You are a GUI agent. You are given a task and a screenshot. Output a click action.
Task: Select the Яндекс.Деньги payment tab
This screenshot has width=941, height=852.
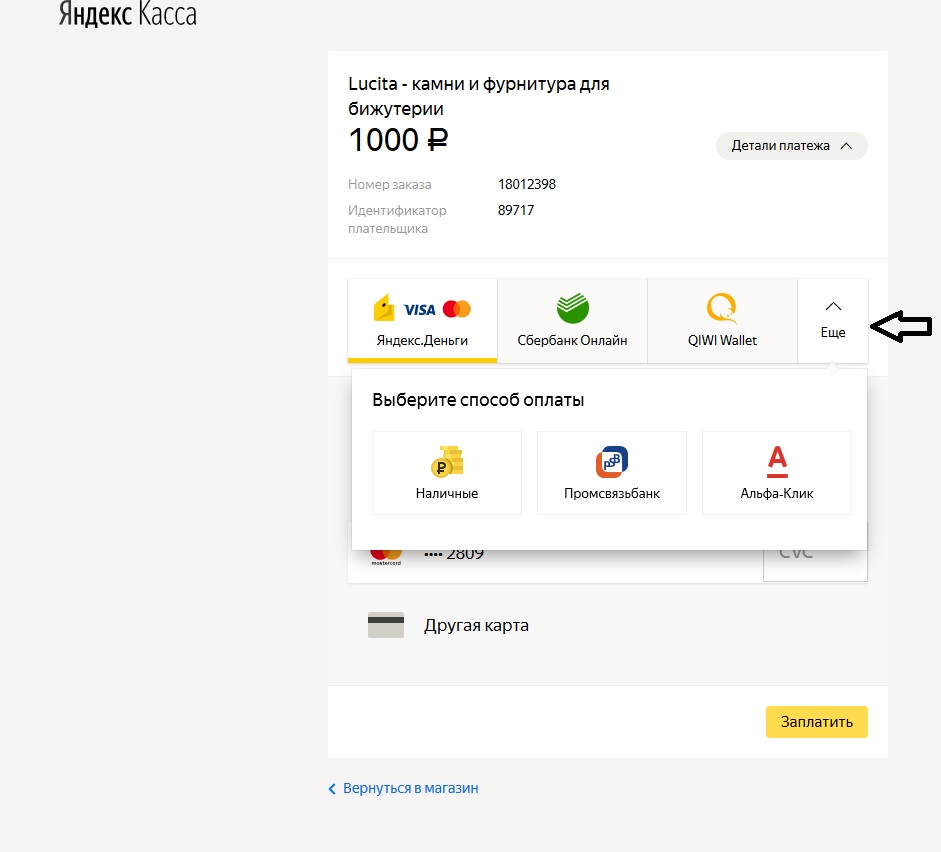pyautogui.click(x=422, y=320)
